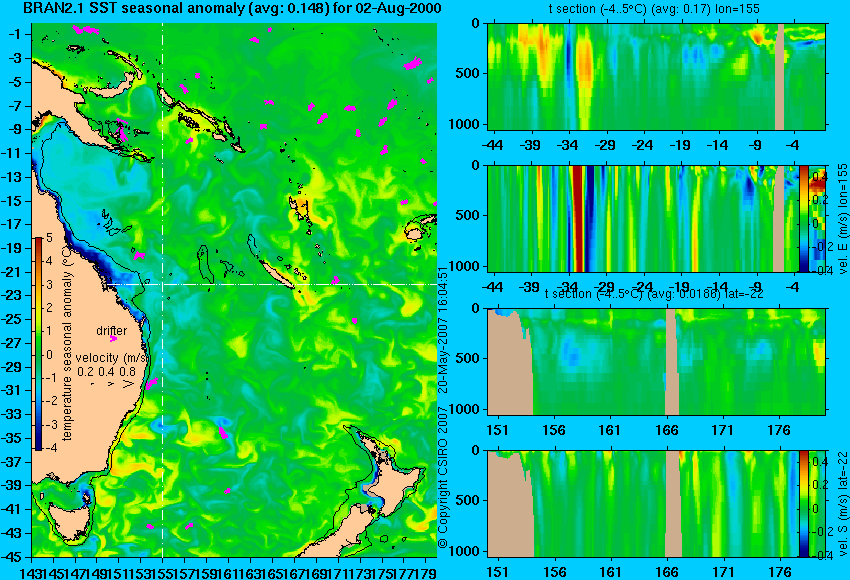Click the 'drifter' legend label
The image size is (850, 580).
[112, 331]
